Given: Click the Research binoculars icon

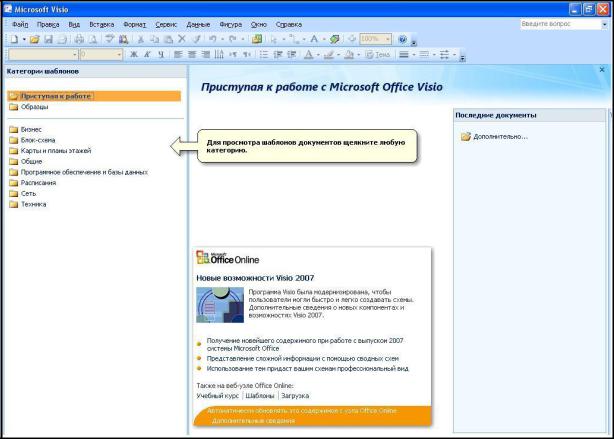Looking at the screenshot, I should coord(123,39).
